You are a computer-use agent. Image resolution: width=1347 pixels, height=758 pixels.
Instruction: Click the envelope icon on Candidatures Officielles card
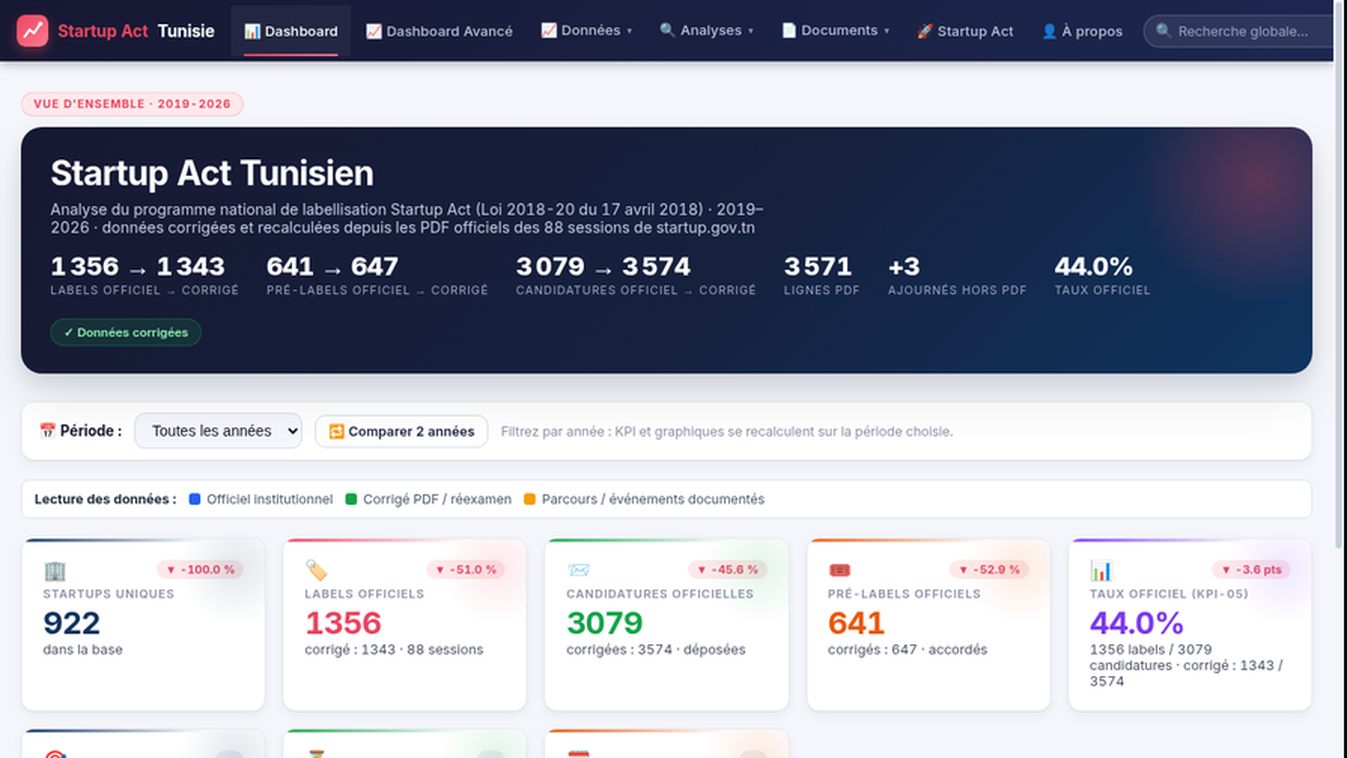[578, 570]
